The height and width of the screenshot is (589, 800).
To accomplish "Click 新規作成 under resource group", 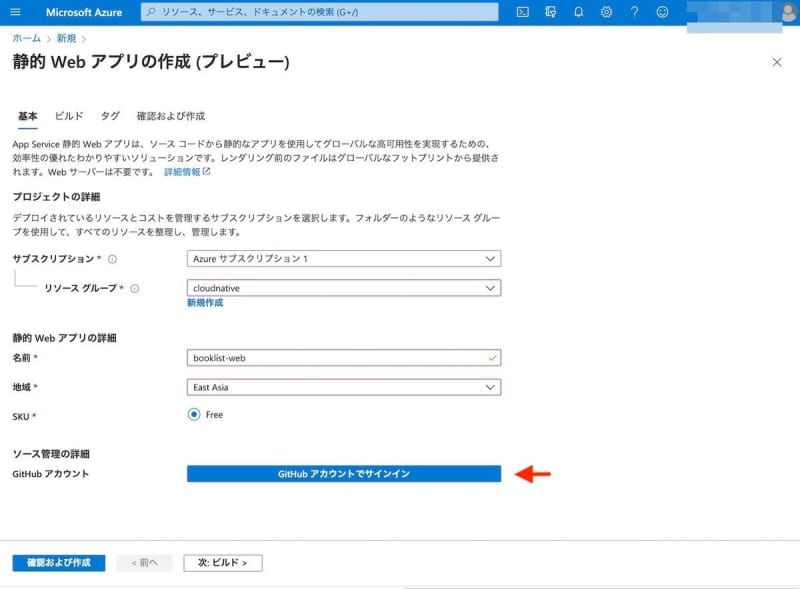I will [x=205, y=303].
